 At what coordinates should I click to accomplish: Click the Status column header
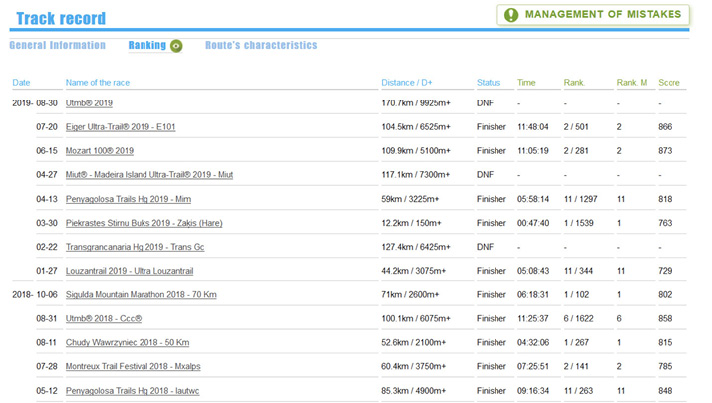coord(489,83)
